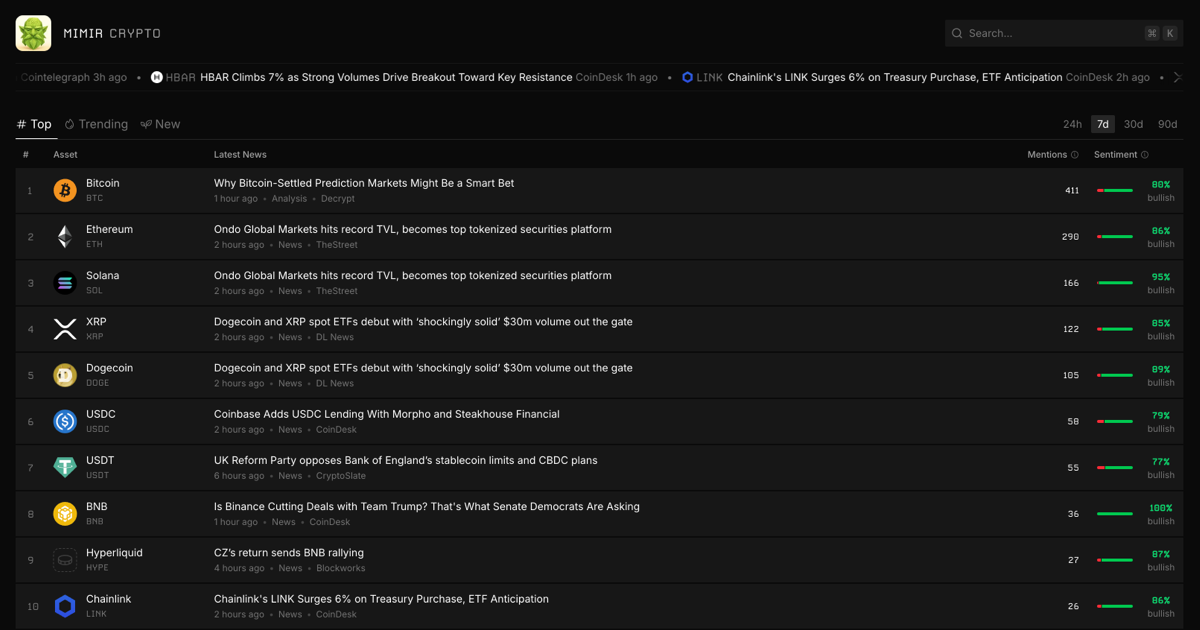Click the LINK token icon in the news ticker
This screenshot has width=1200, height=630.
pos(687,77)
